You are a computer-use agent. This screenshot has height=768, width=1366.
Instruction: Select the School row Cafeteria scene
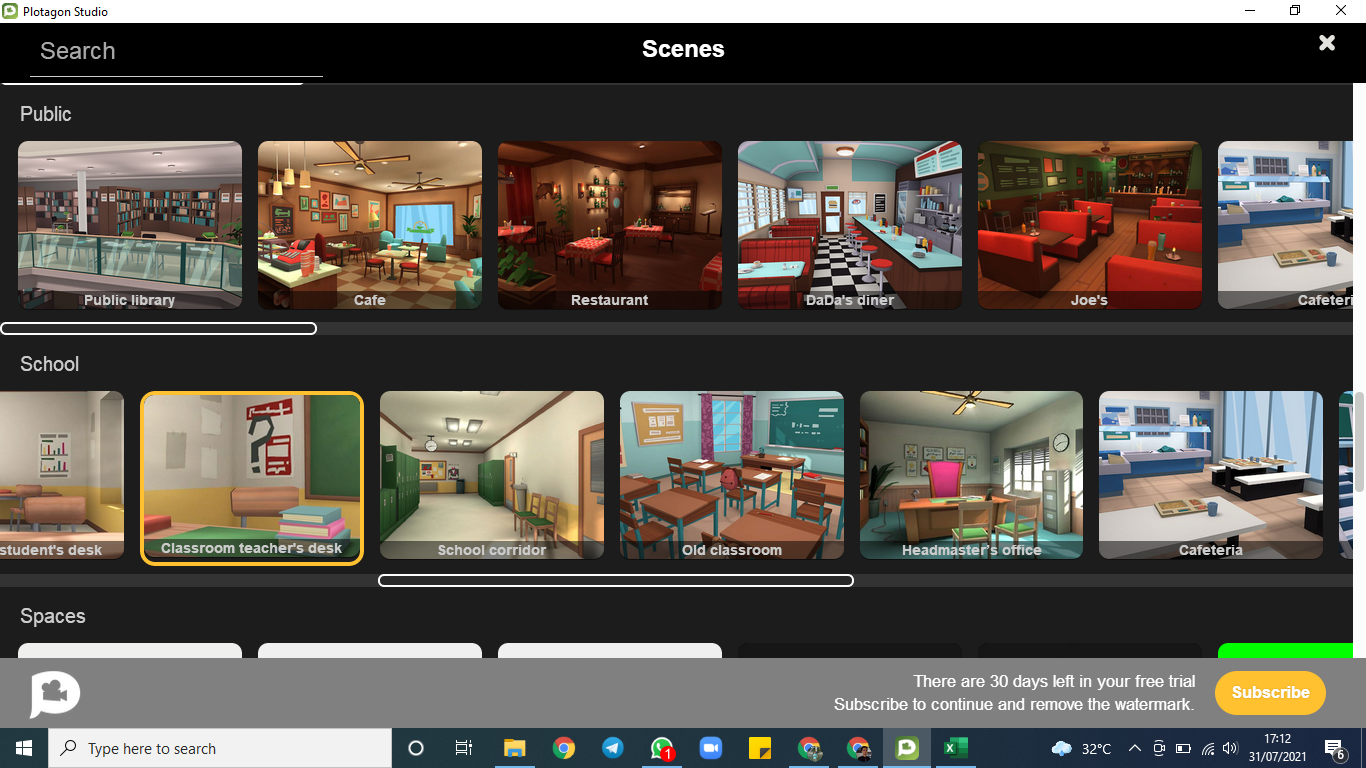tap(1211, 475)
